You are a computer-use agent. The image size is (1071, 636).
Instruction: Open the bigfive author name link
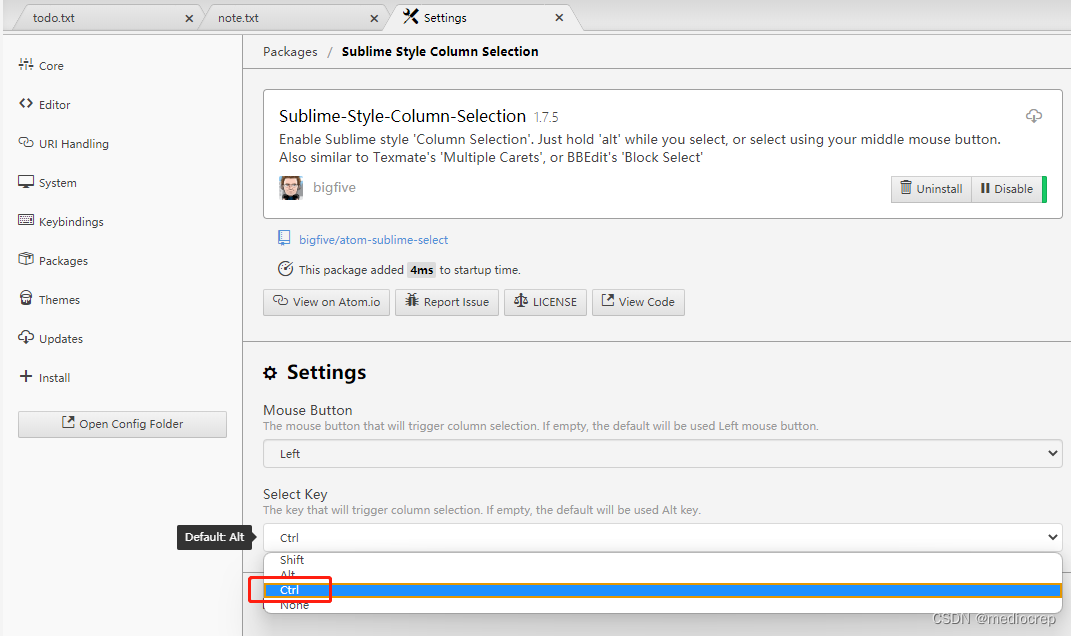334,187
